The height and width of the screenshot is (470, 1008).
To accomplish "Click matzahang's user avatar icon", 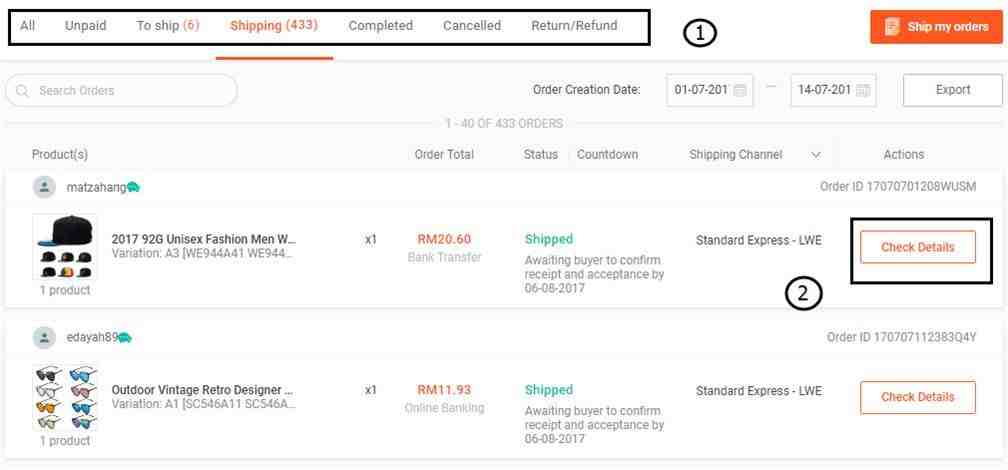I will (44, 187).
